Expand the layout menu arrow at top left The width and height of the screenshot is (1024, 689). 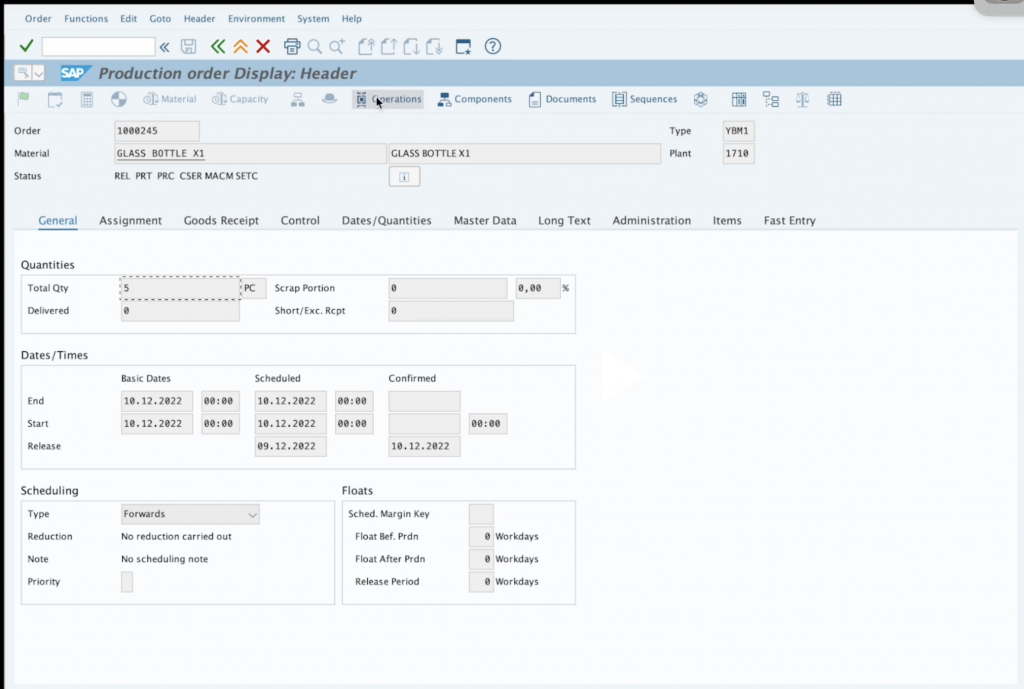37,72
